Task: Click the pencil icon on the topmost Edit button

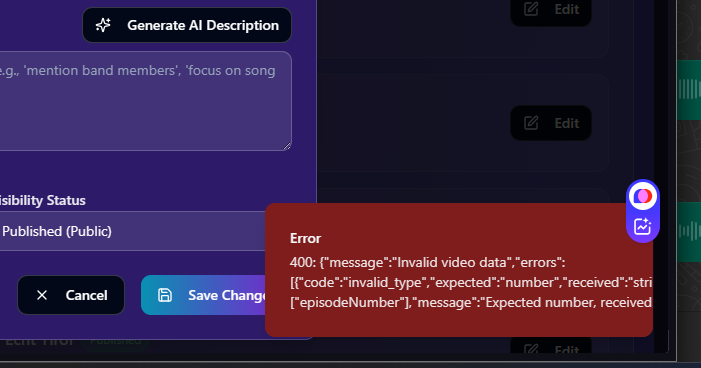Action: point(531,8)
